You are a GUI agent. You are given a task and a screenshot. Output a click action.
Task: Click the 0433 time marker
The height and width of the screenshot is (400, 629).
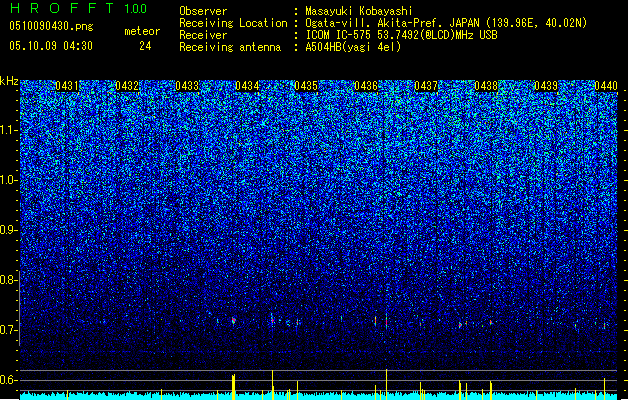[187, 86]
